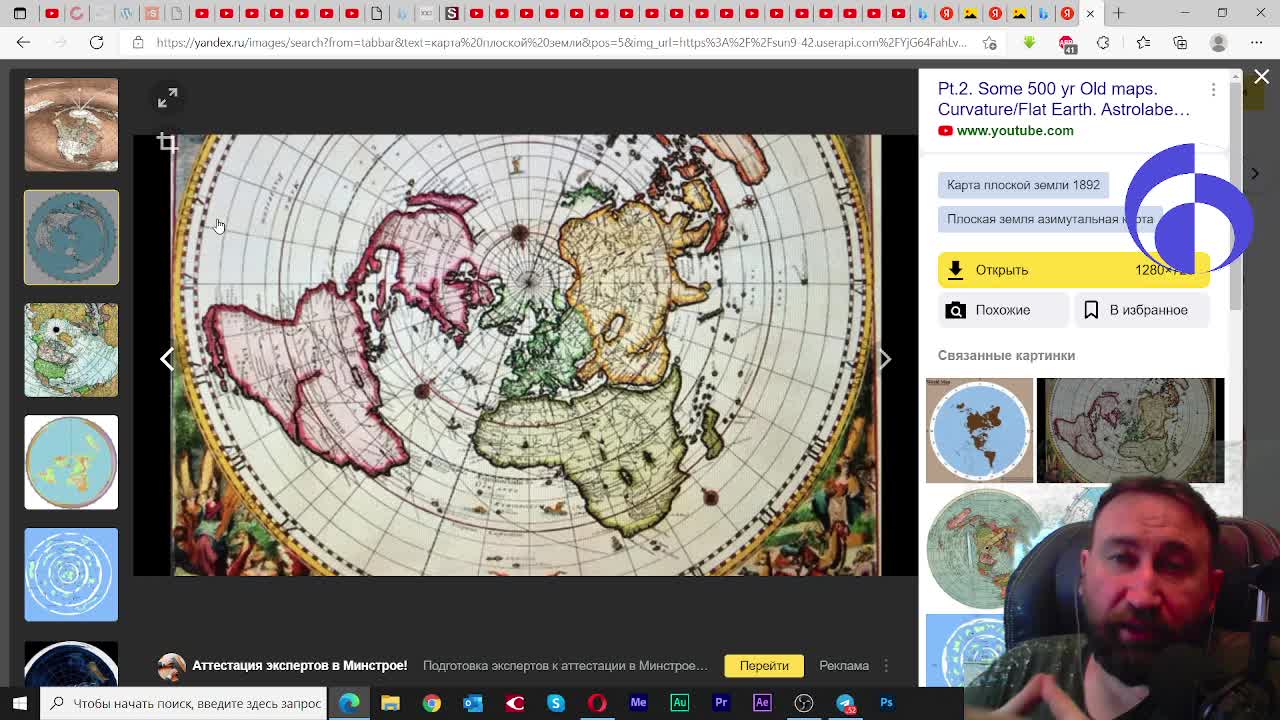Go to next image with right arrow
The image size is (1280, 720).
885,359
